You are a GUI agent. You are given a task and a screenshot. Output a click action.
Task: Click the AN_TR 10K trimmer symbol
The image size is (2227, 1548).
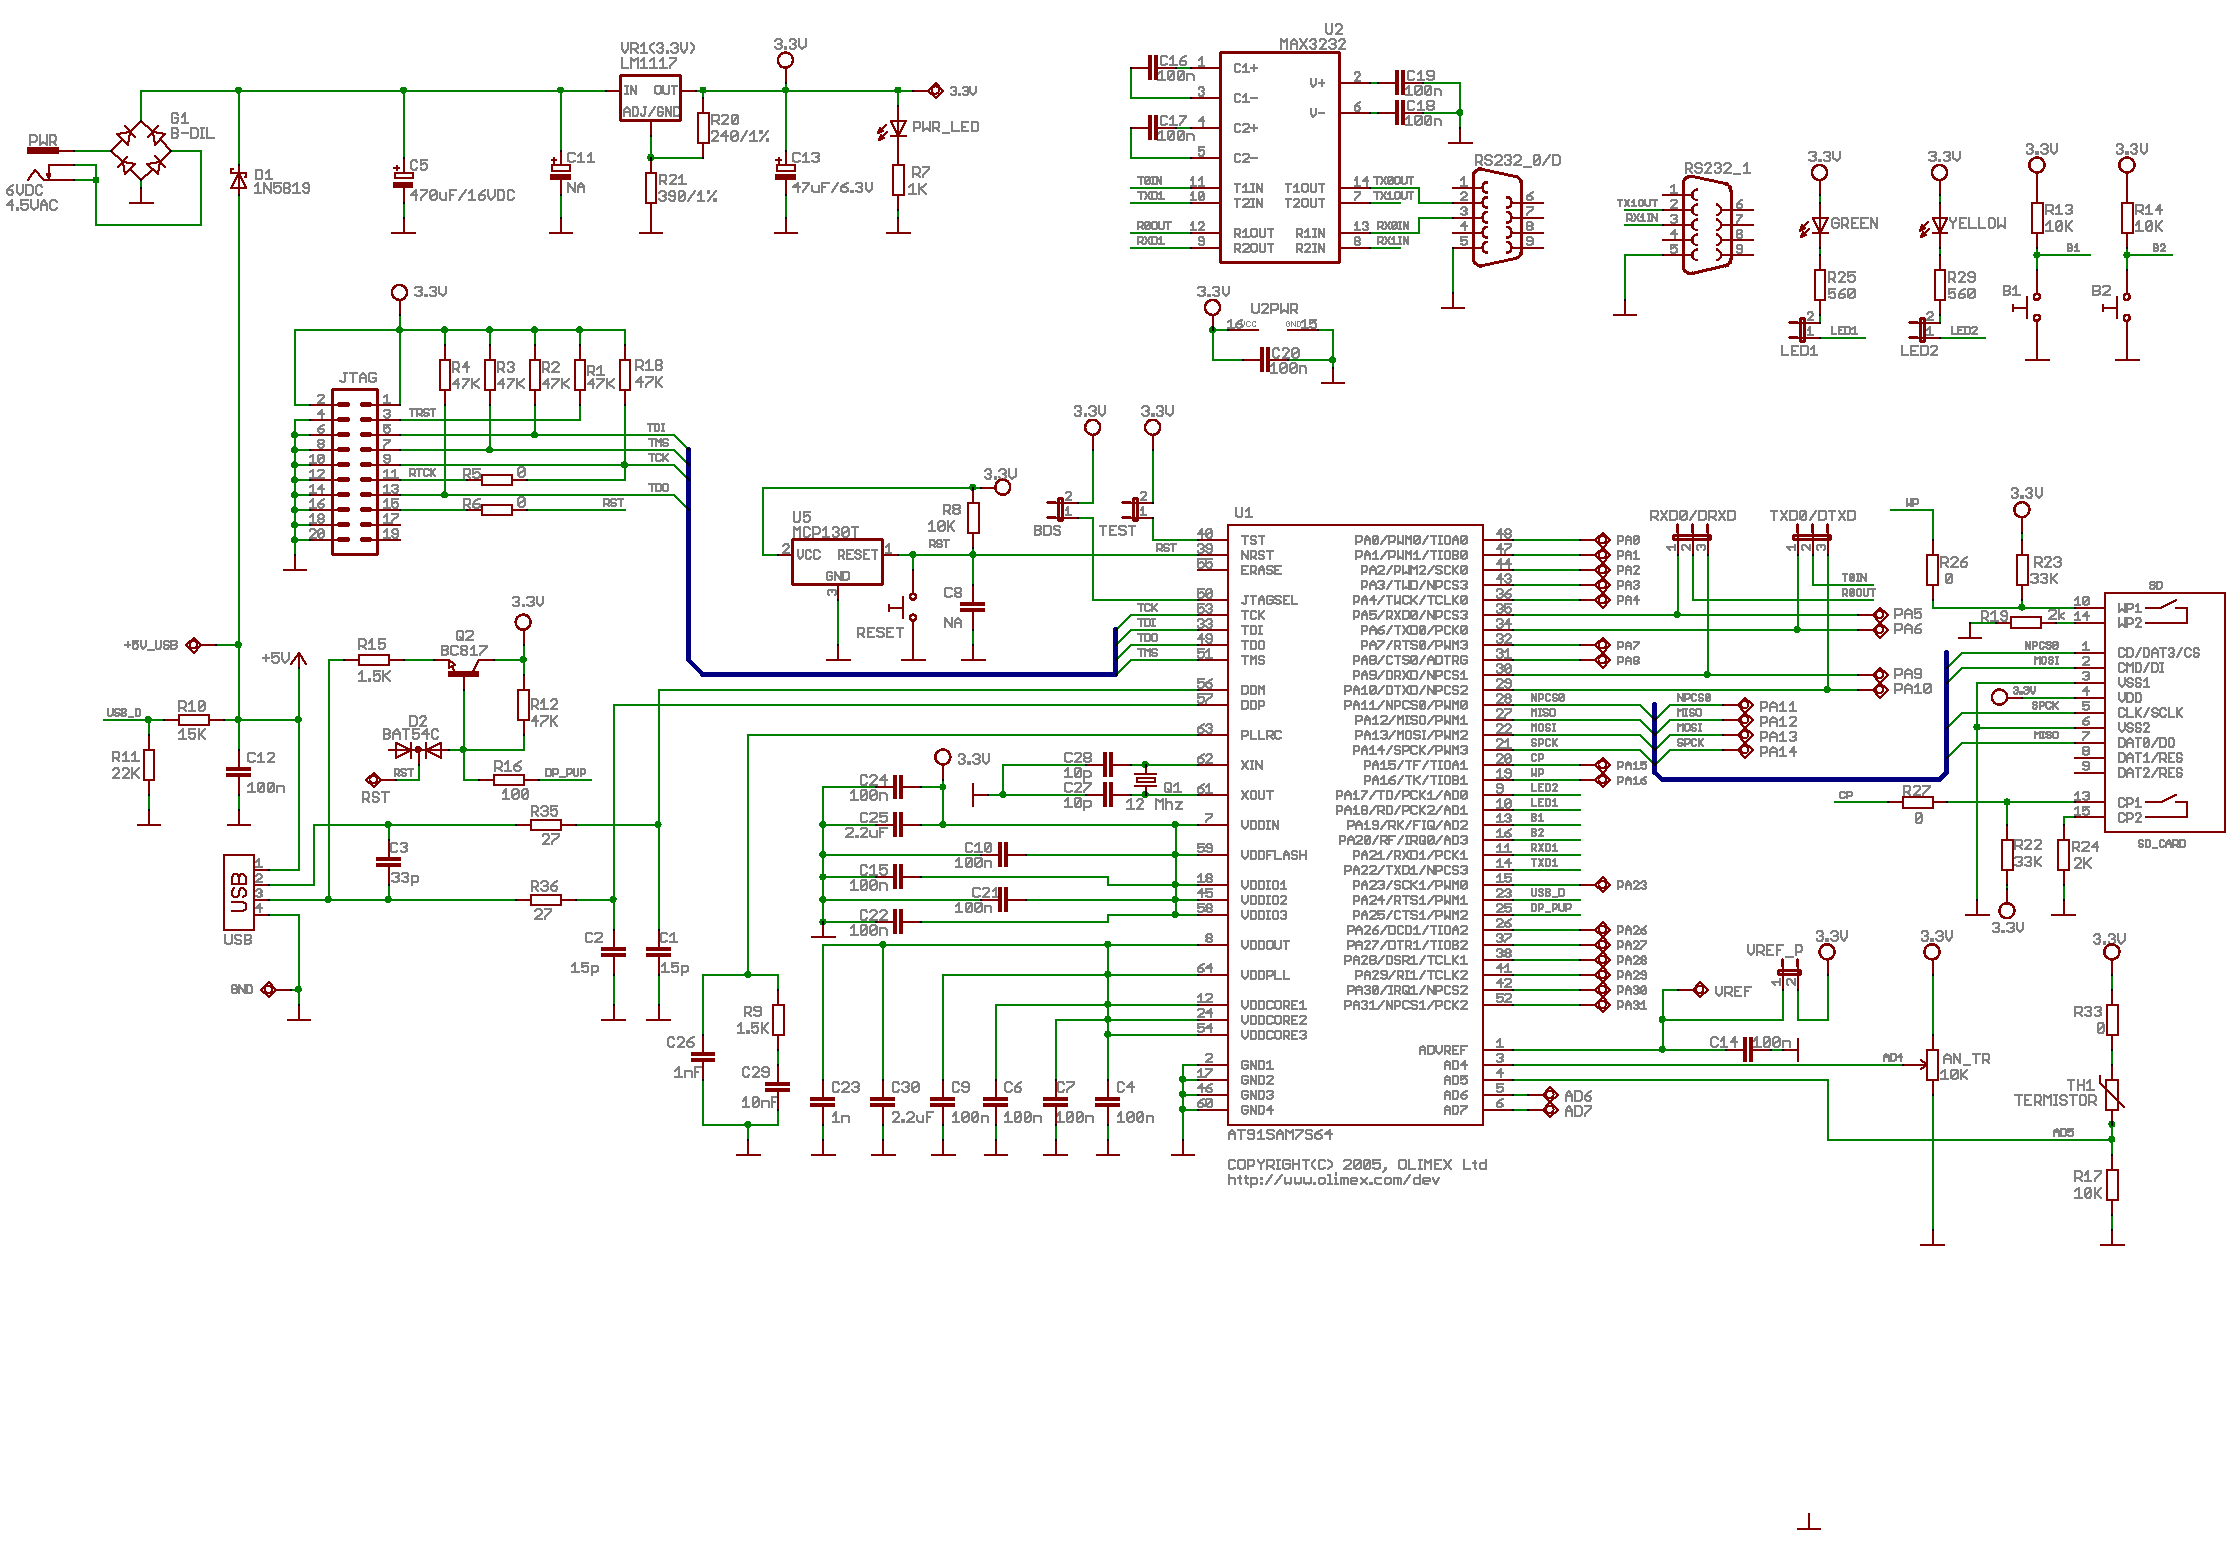[1932, 1066]
